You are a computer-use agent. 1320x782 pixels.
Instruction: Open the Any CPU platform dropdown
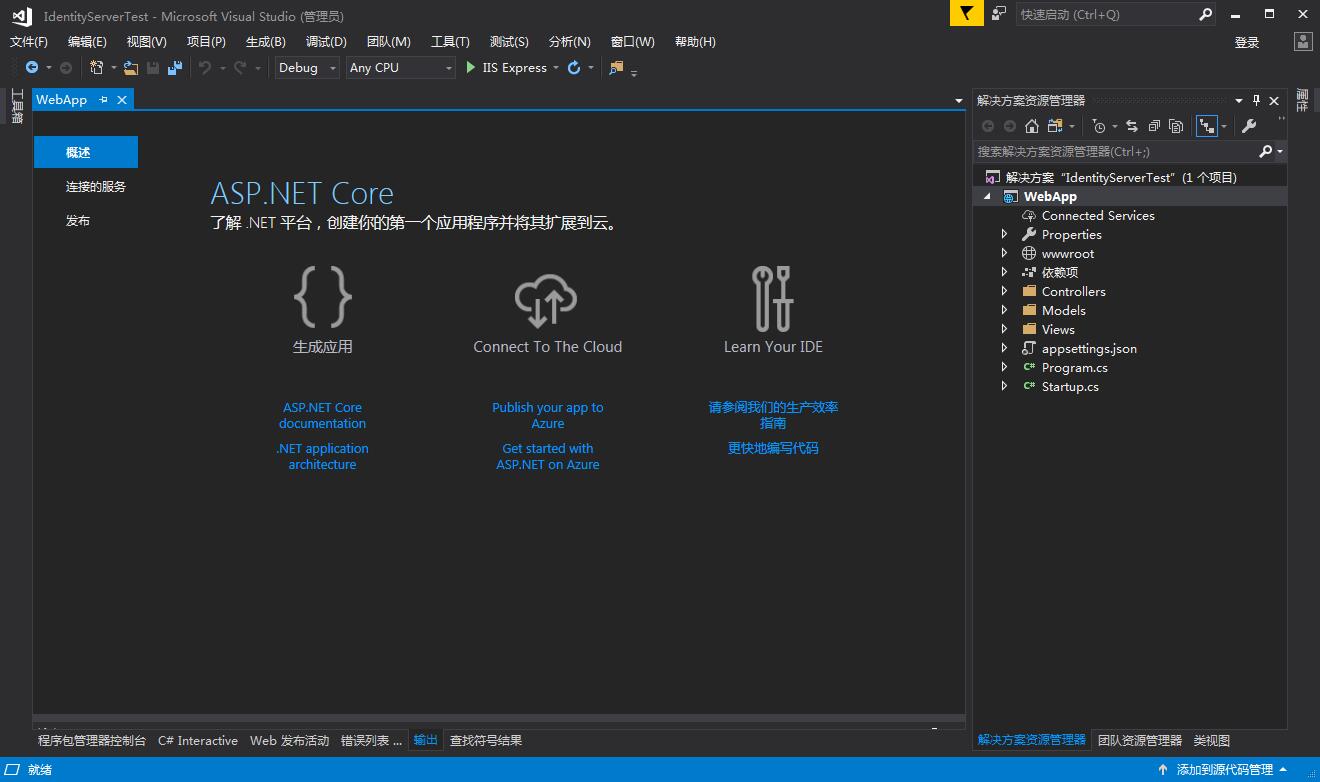coord(401,68)
